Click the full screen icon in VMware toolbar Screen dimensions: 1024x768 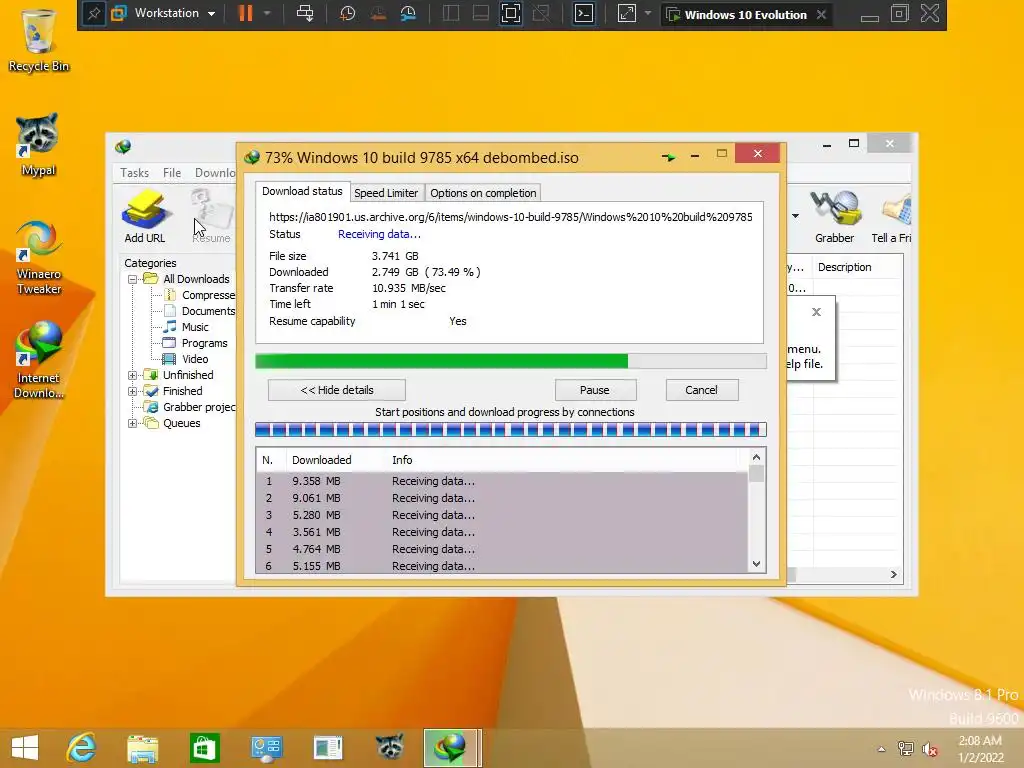[511, 14]
